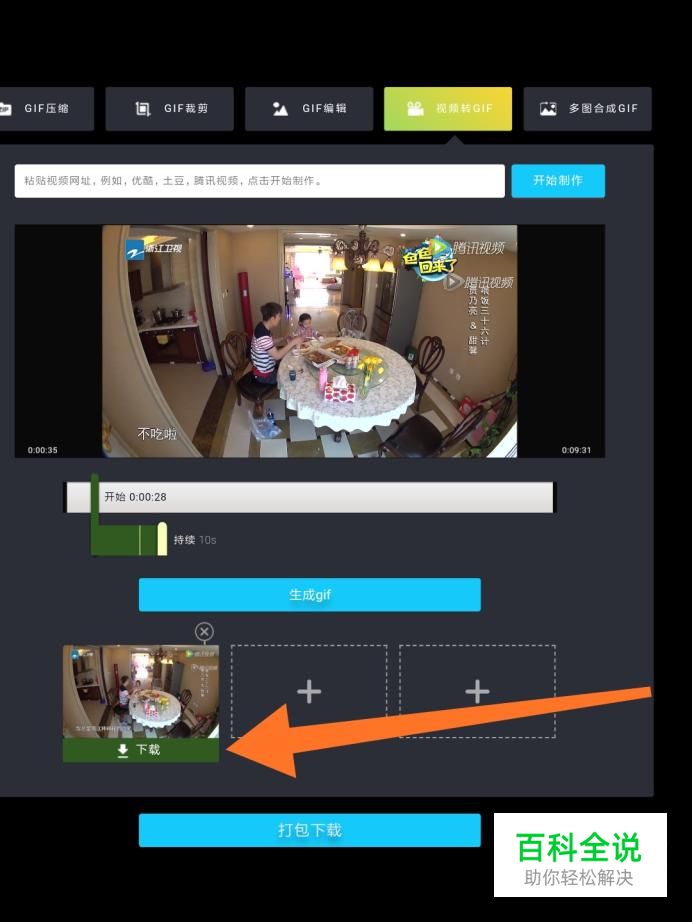Click the 生成gif button
692x922 pixels.
tap(310, 595)
